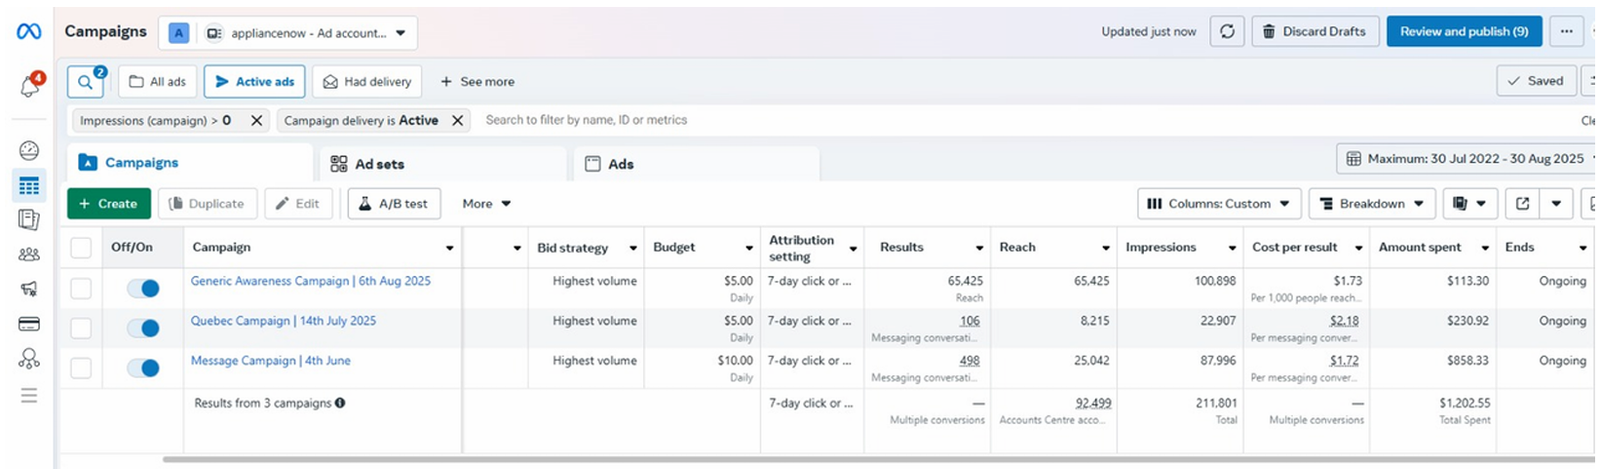Click the Meta logo icon
This screenshot has height=469, width=1600.
coord(29,32)
